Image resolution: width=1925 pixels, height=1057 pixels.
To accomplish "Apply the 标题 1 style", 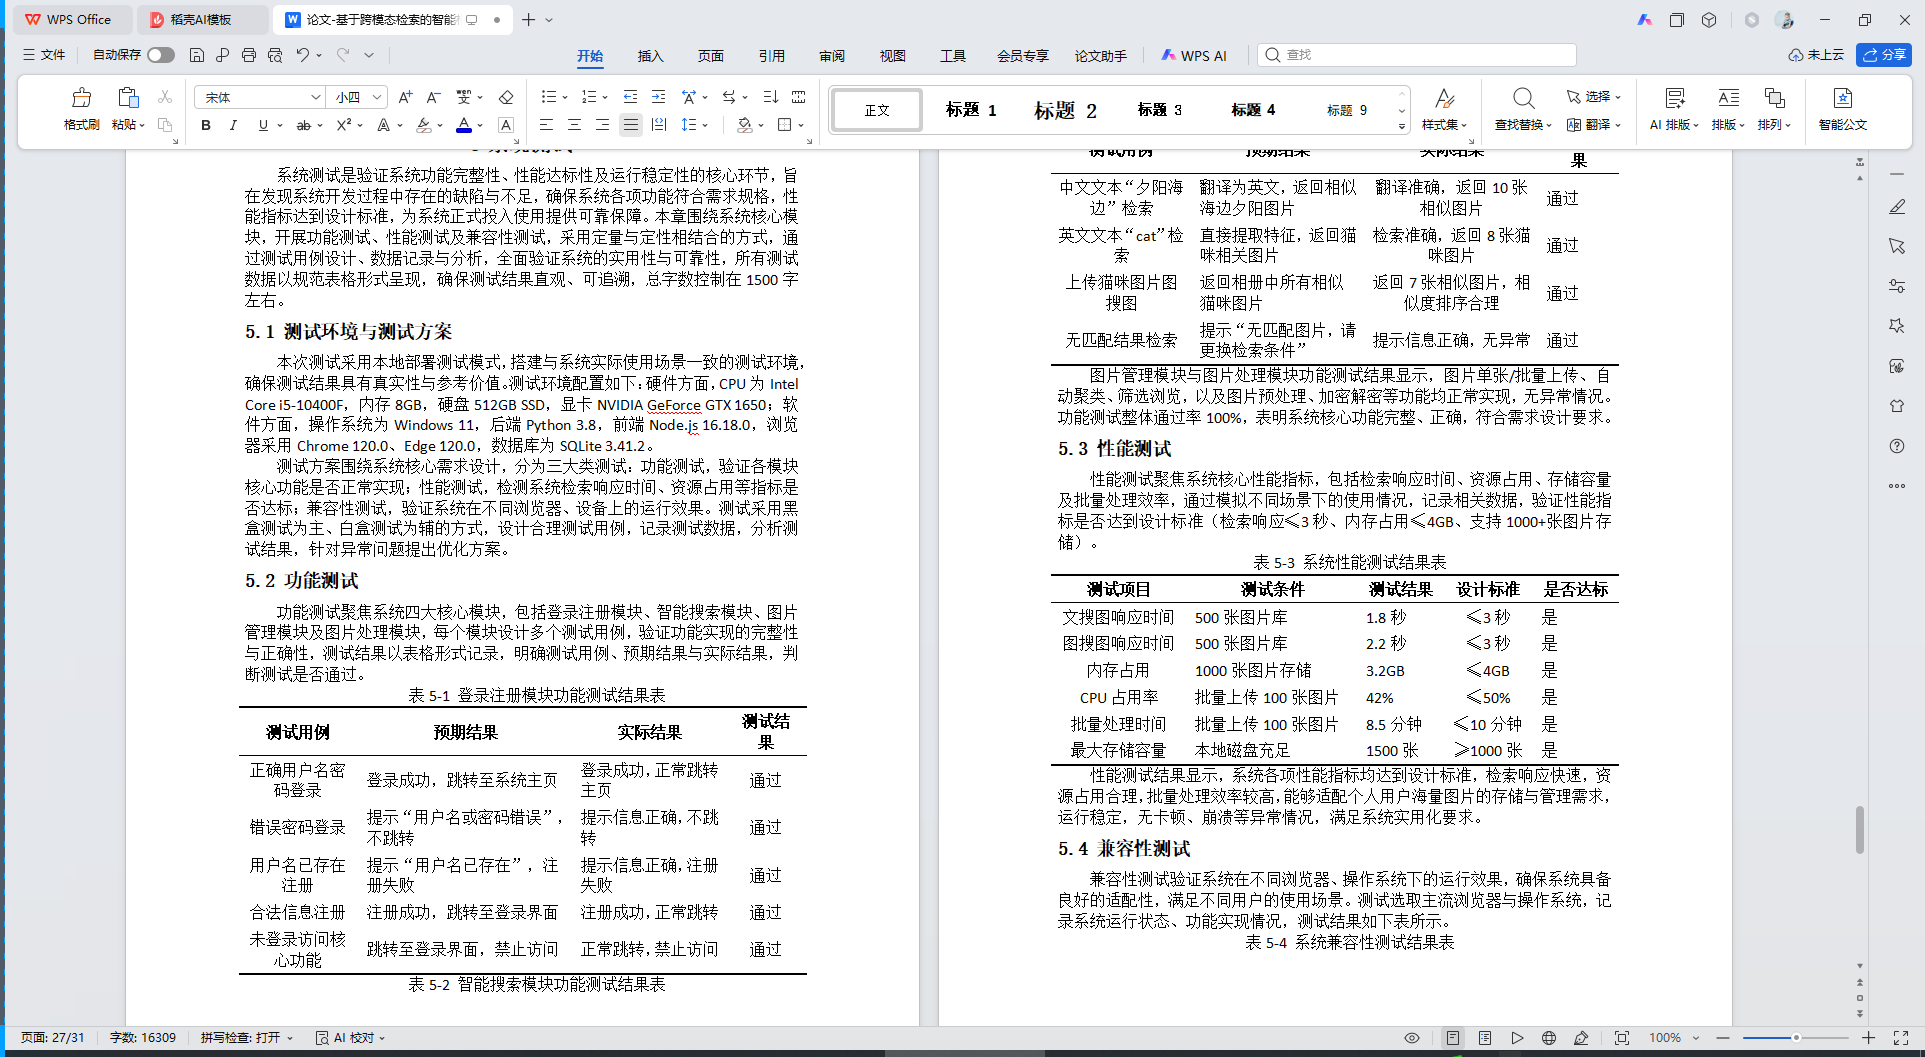I will 971,110.
